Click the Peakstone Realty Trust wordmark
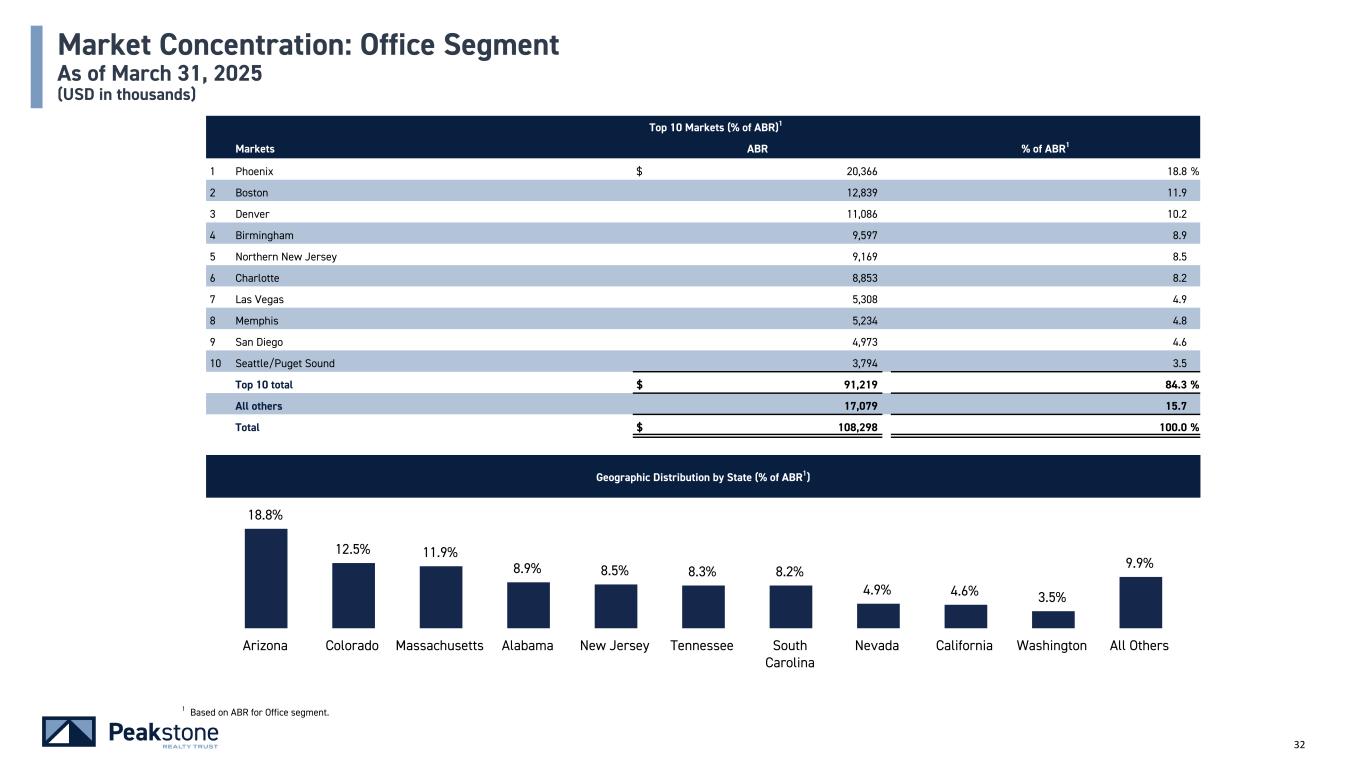This screenshot has width=1365, height=768. tap(162, 733)
